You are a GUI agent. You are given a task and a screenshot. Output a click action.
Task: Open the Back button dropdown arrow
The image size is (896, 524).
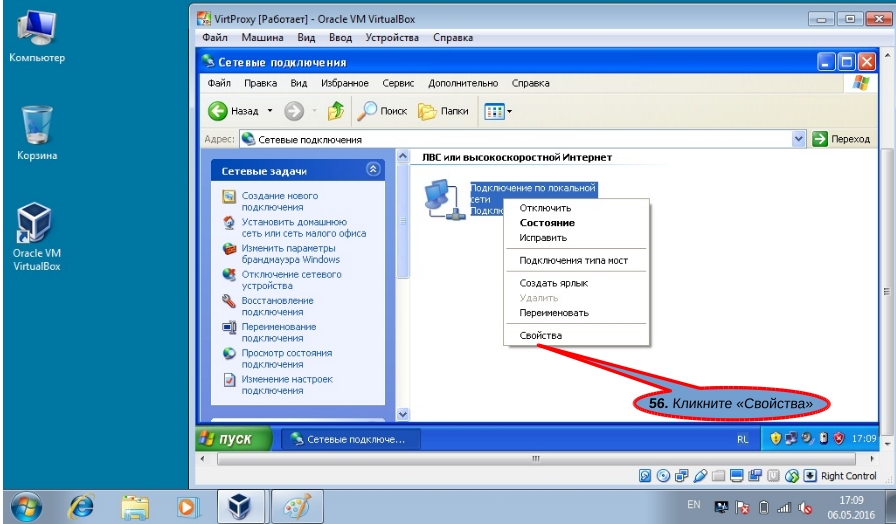coord(270,111)
